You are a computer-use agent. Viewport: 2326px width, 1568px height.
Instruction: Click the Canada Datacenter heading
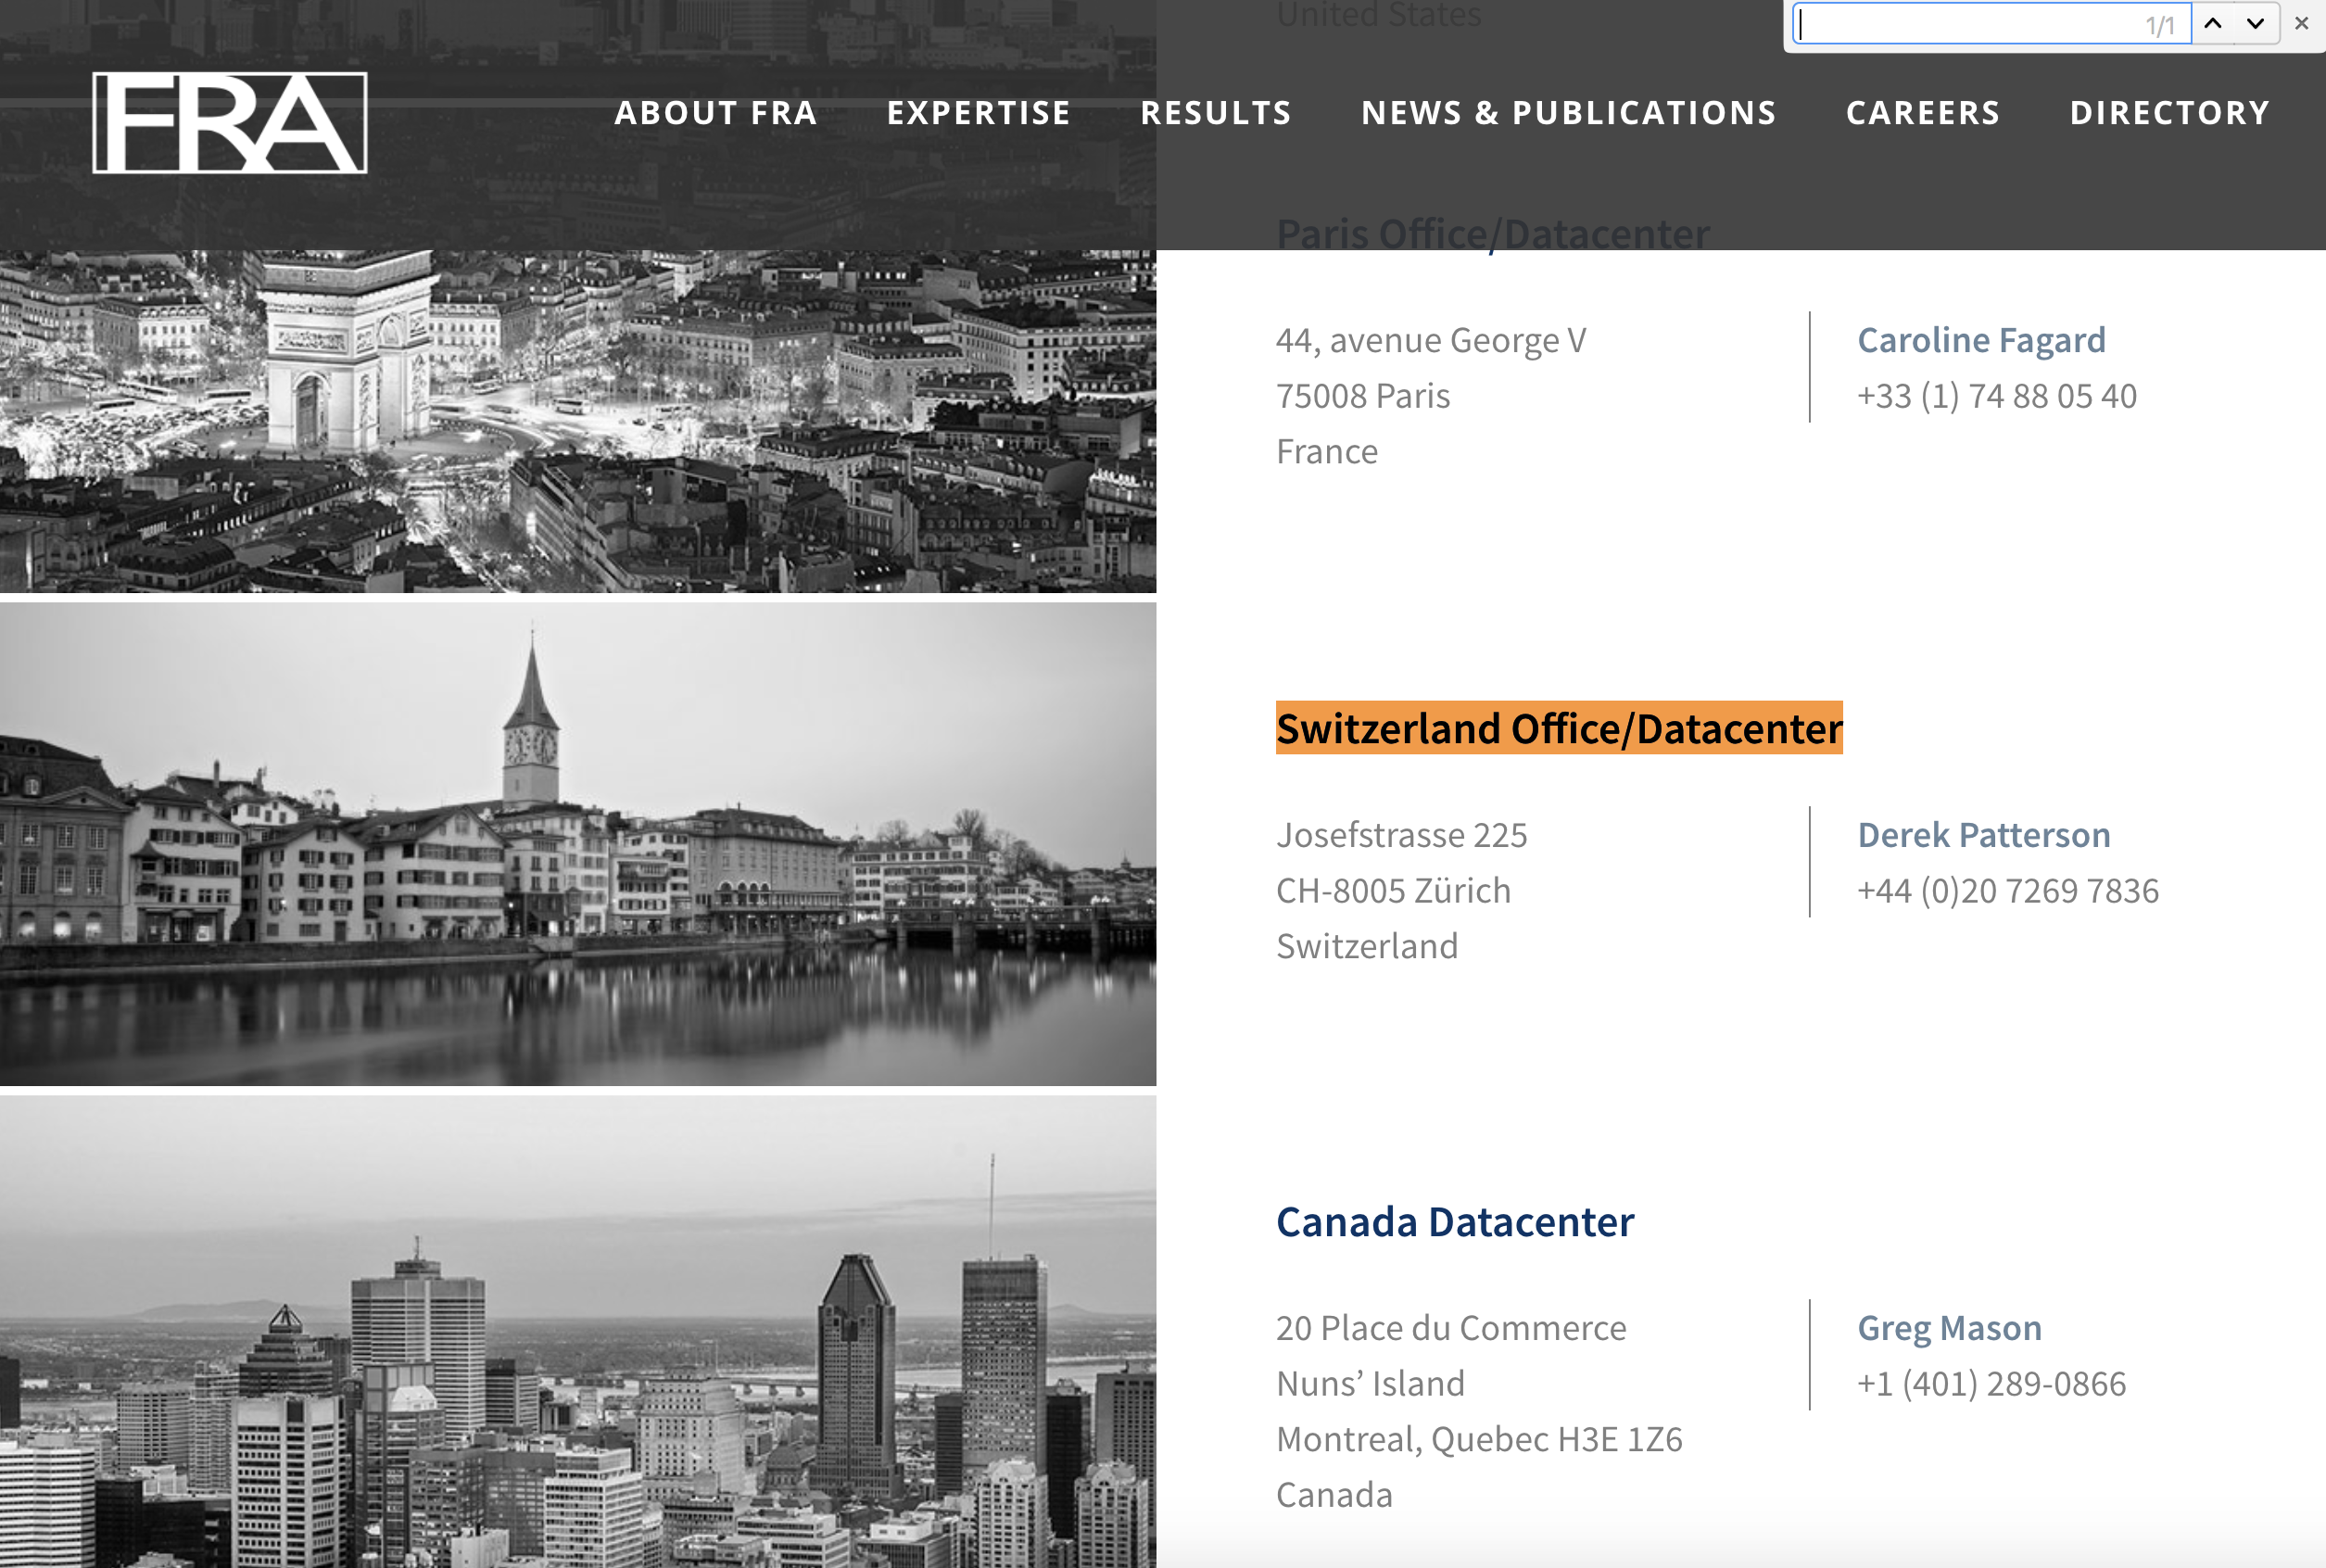point(1454,1222)
